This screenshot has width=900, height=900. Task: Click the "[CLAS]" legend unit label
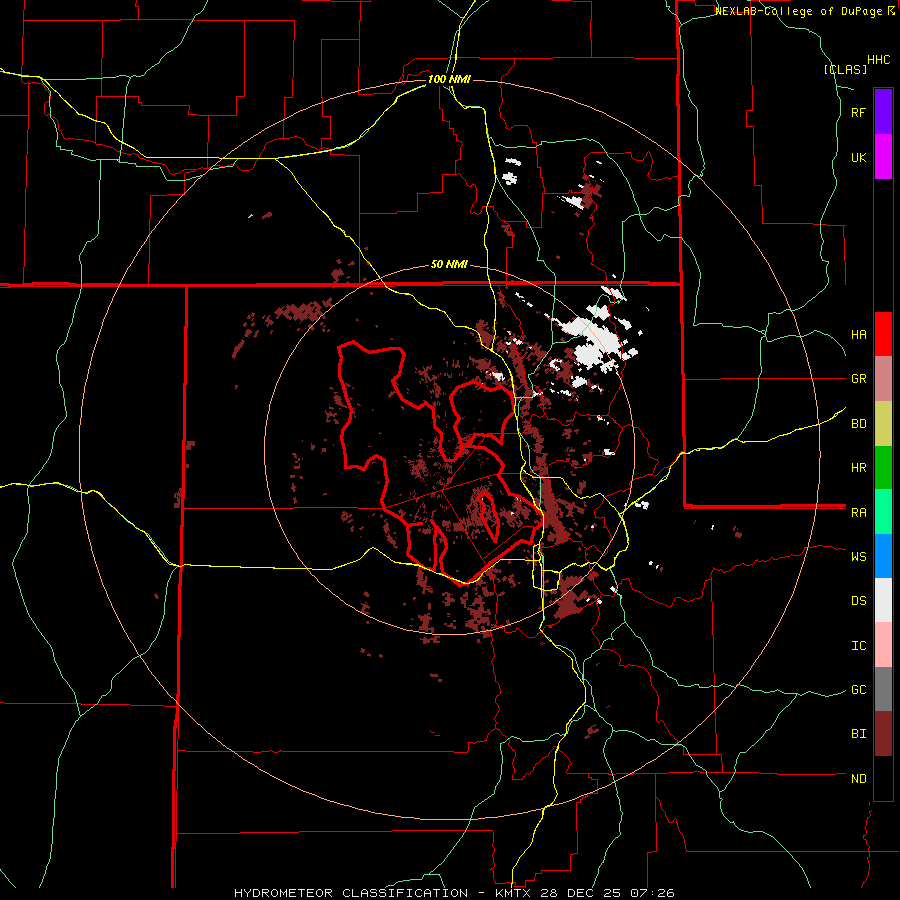(845, 69)
